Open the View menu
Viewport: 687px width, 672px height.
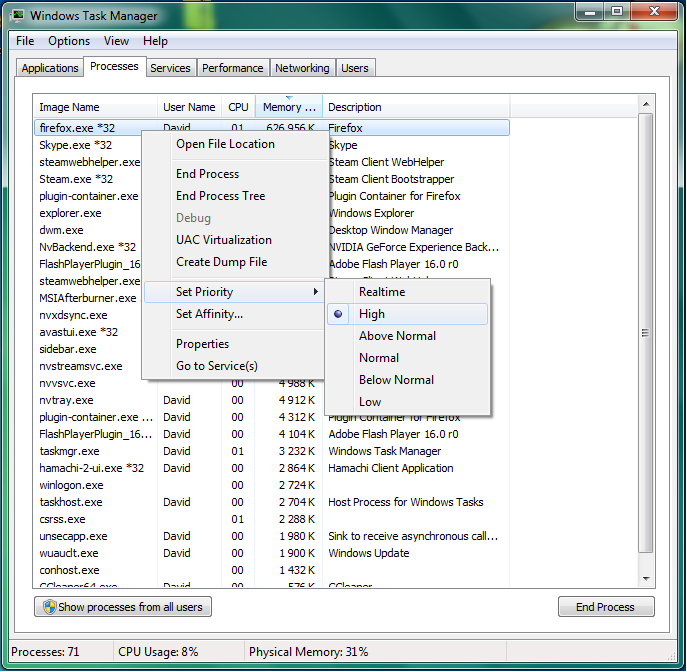[x=117, y=41]
